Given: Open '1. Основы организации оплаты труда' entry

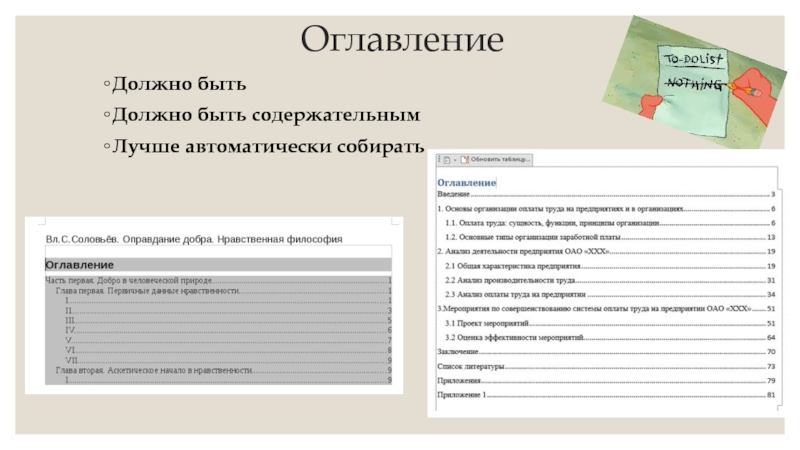Looking at the screenshot, I should (606, 209).
